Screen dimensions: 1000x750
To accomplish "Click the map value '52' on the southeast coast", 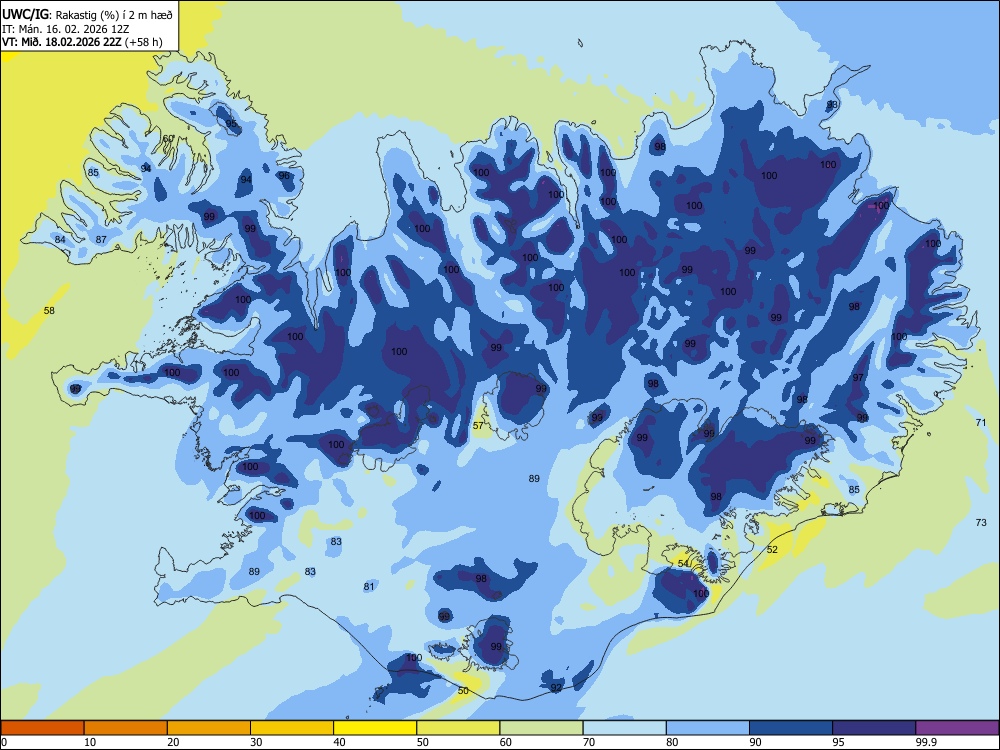I will tap(772, 549).
